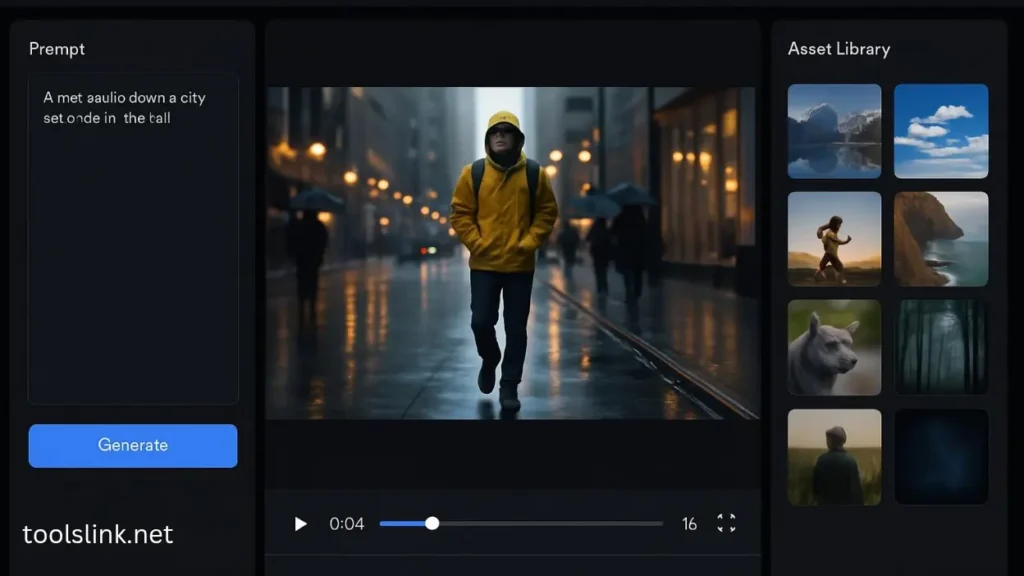
Task: Click the prompt text 'A met aaulio down a city'
Action: pos(124,98)
